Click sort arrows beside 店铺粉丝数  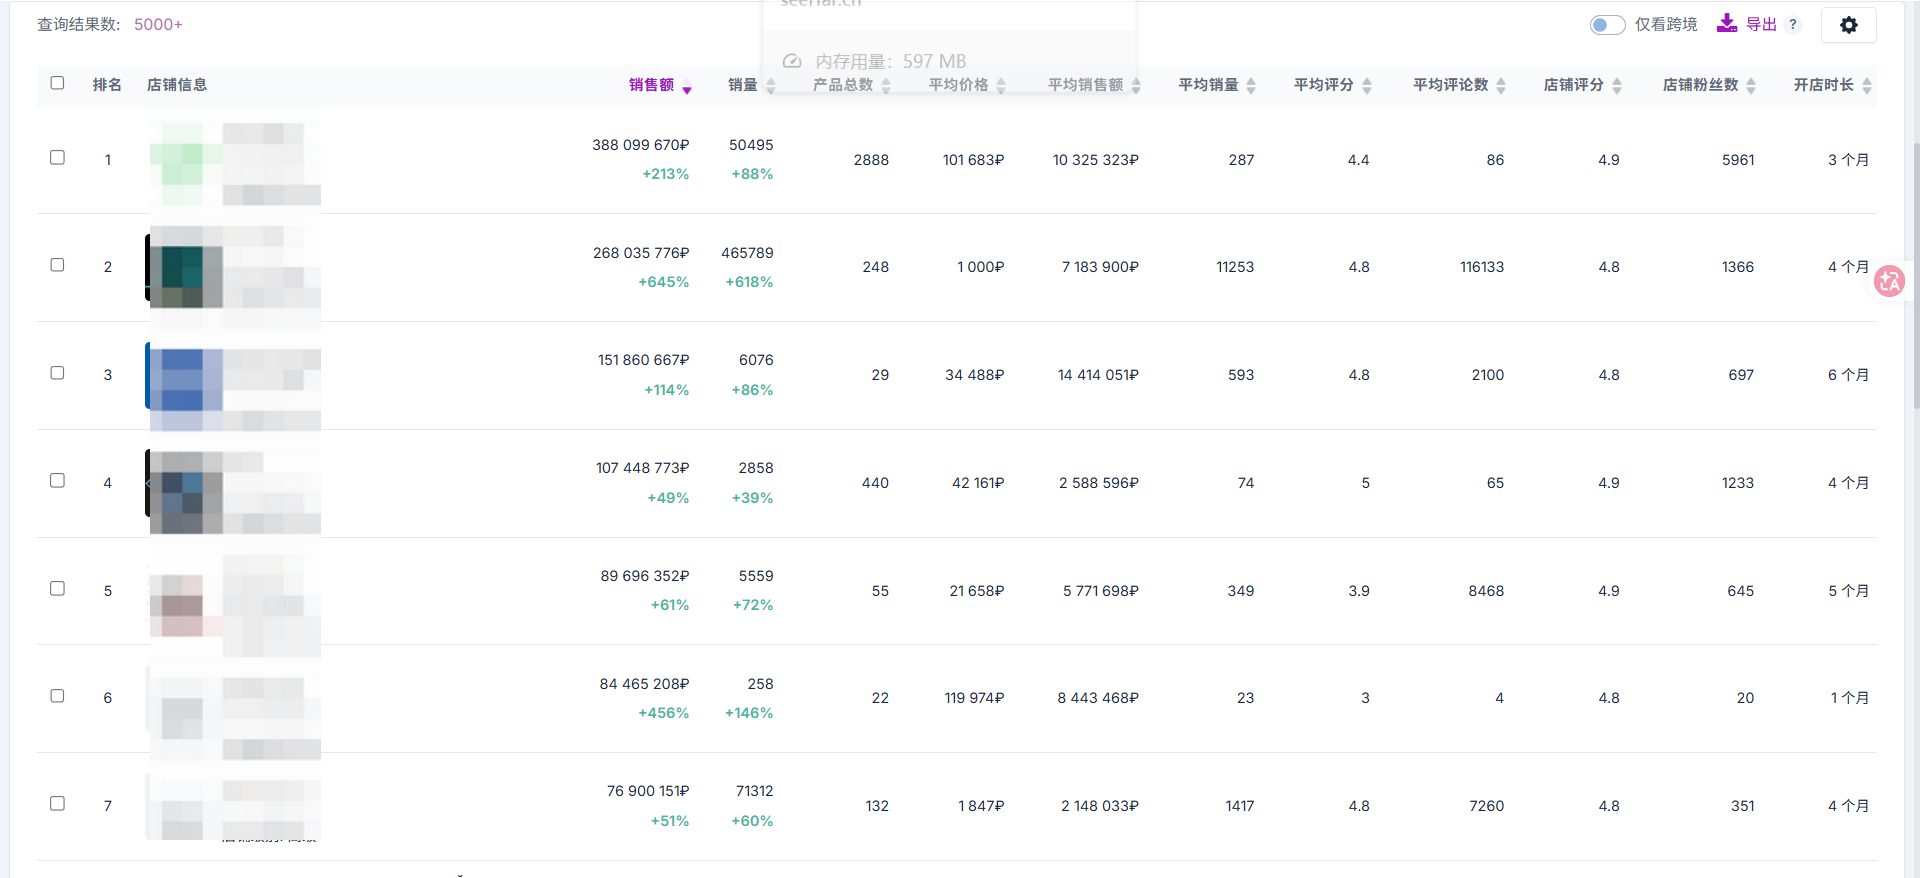point(1751,86)
